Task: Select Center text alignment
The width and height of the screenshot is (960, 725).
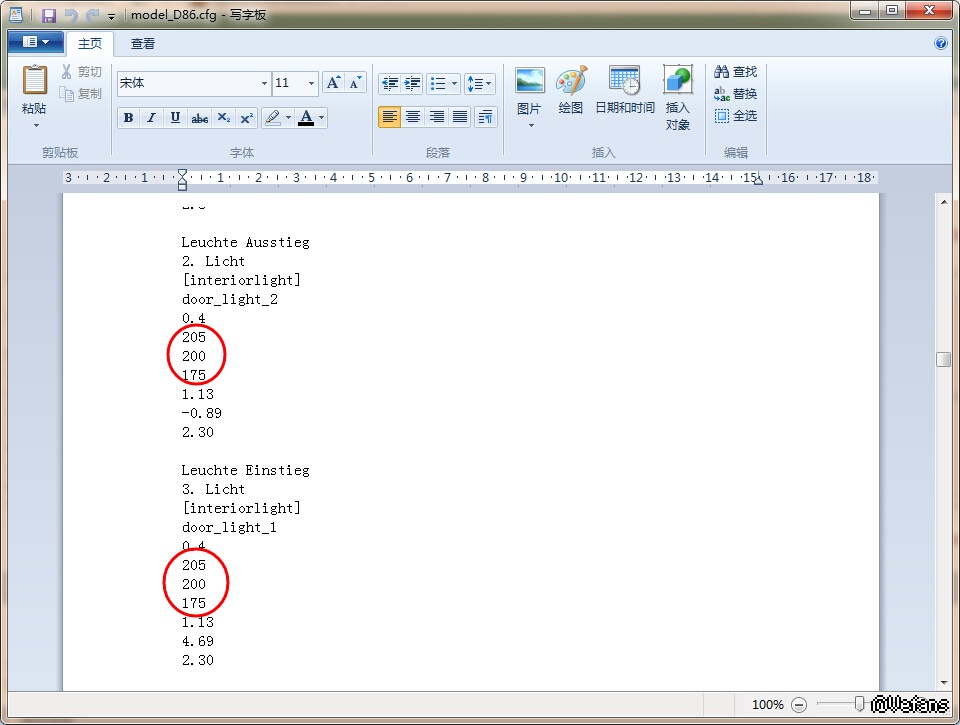Action: tap(413, 116)
